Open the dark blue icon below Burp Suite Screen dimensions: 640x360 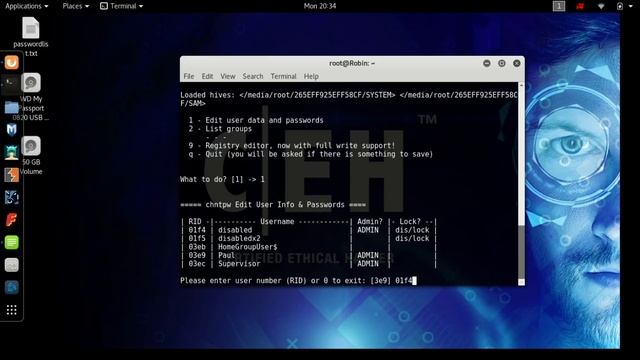click(11, 198)
